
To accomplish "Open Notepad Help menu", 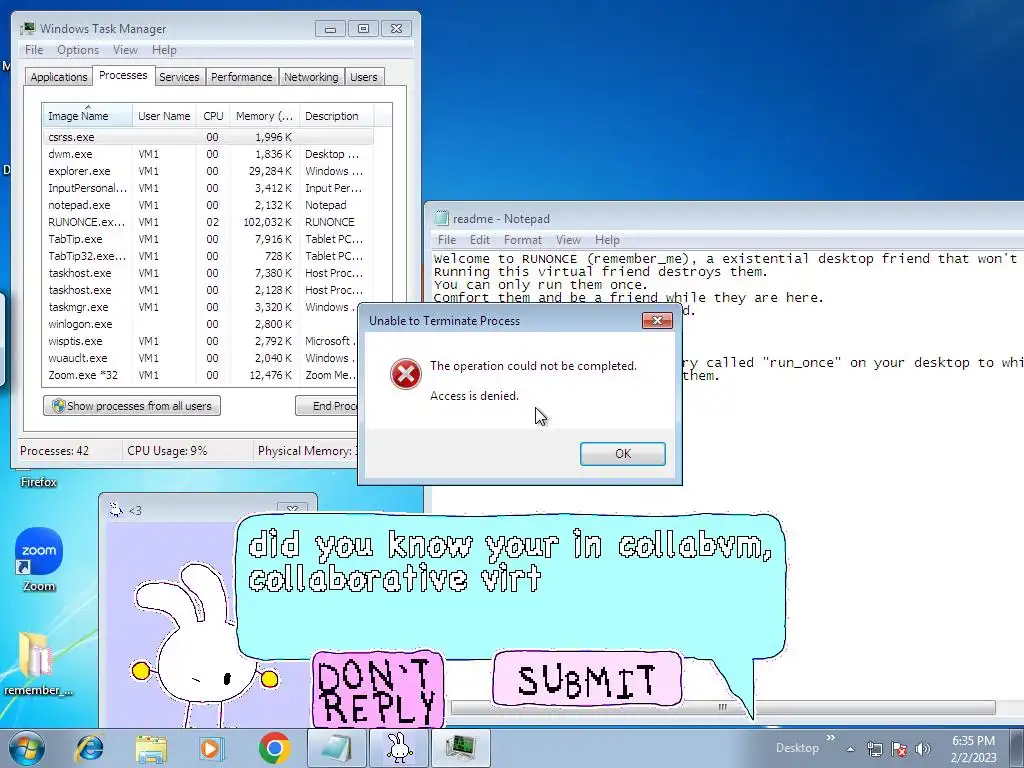I will coord(607,240).
